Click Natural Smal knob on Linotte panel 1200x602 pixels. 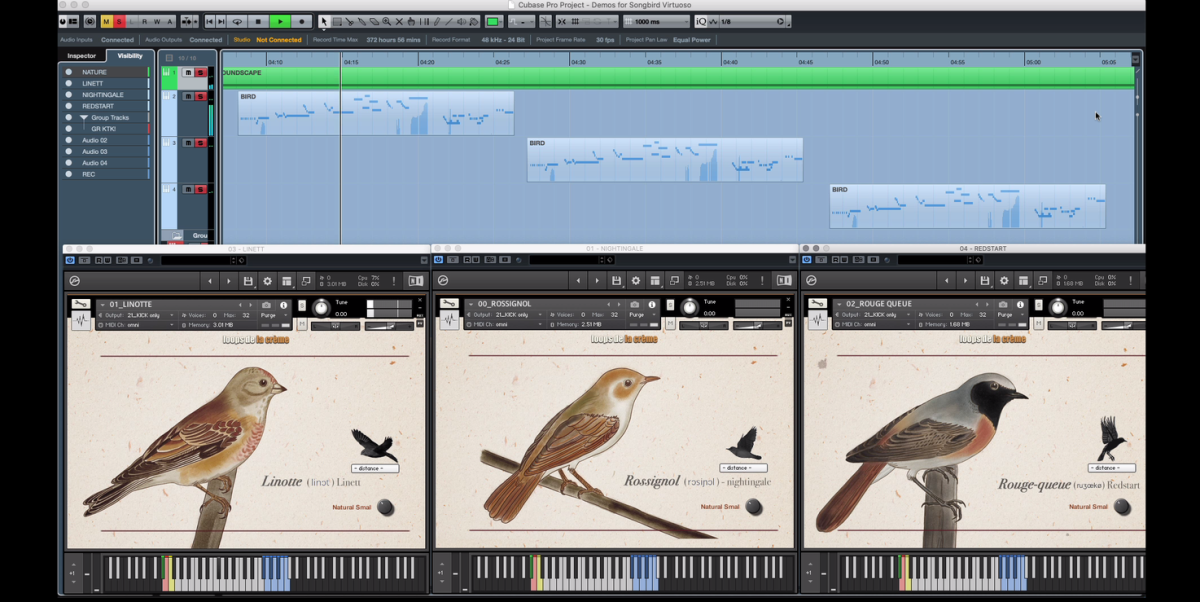click(385, 507)
